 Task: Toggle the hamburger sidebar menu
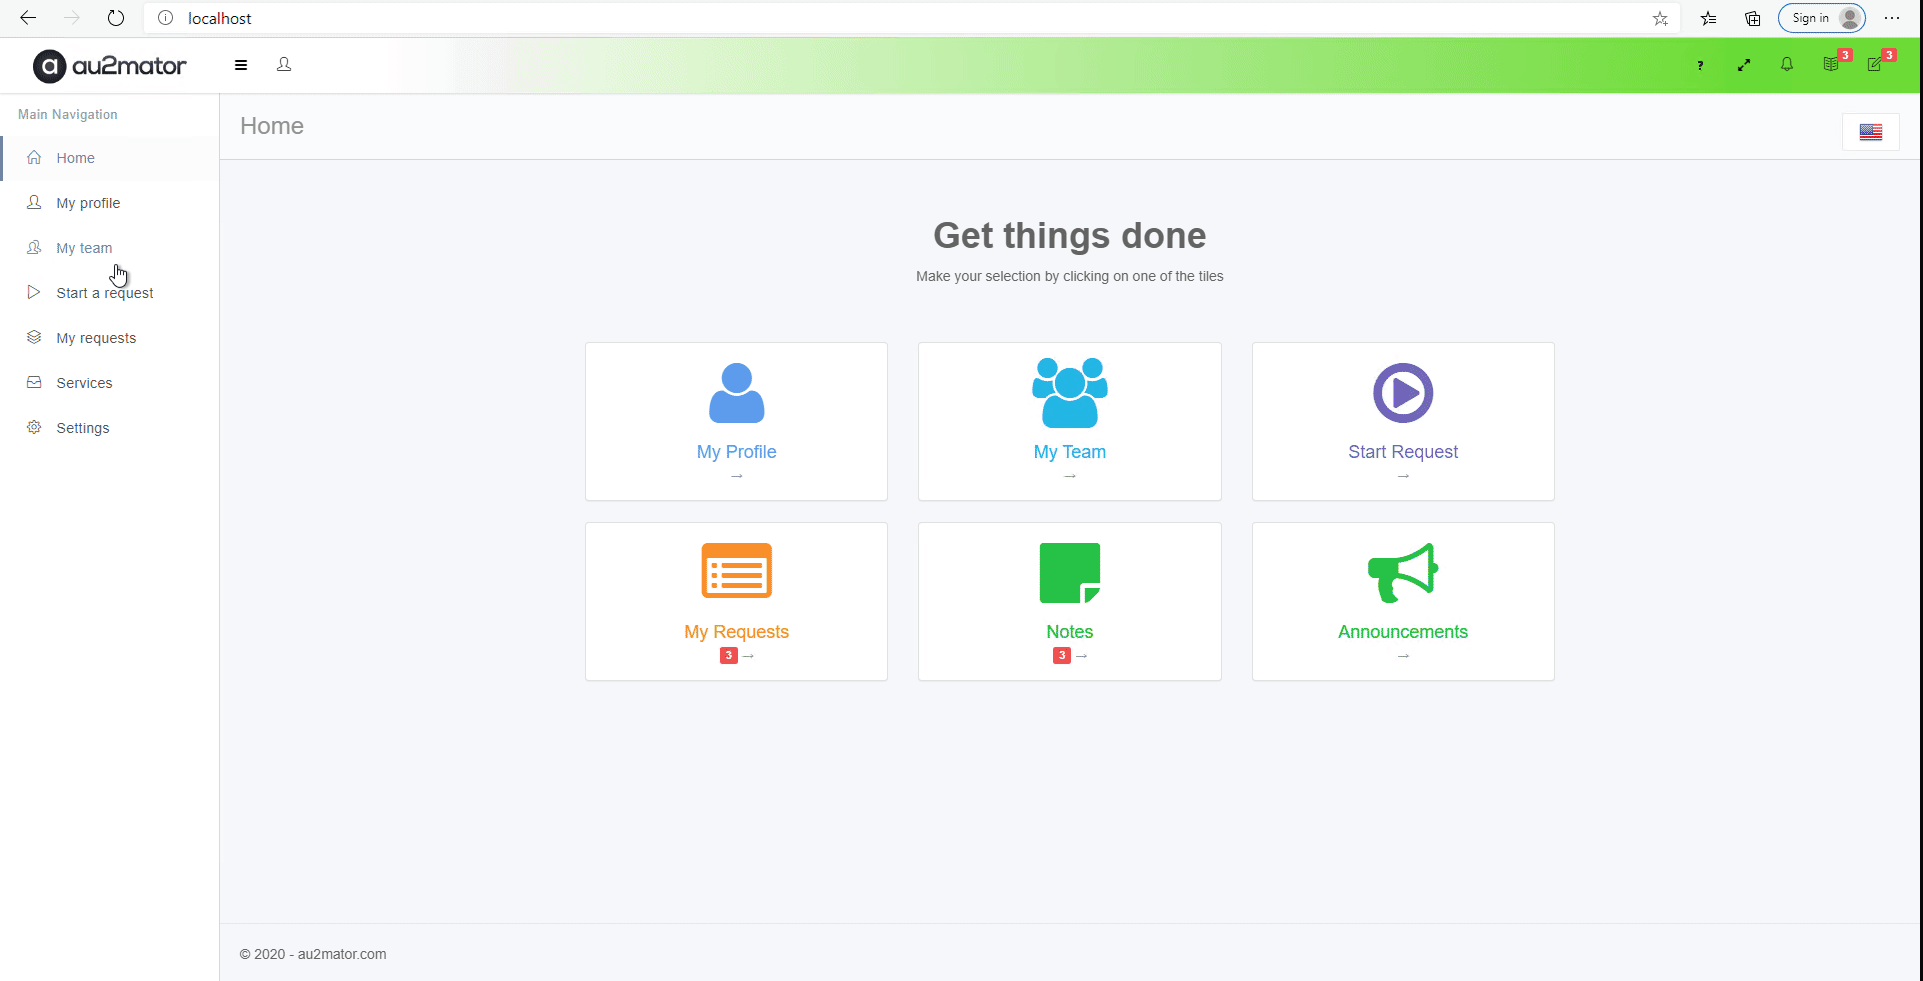click(x=241, y=65)
